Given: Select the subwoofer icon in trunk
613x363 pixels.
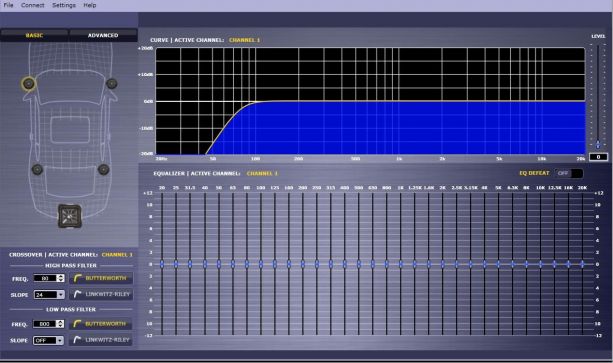Looking at the screenshot, I should [70, 216].
